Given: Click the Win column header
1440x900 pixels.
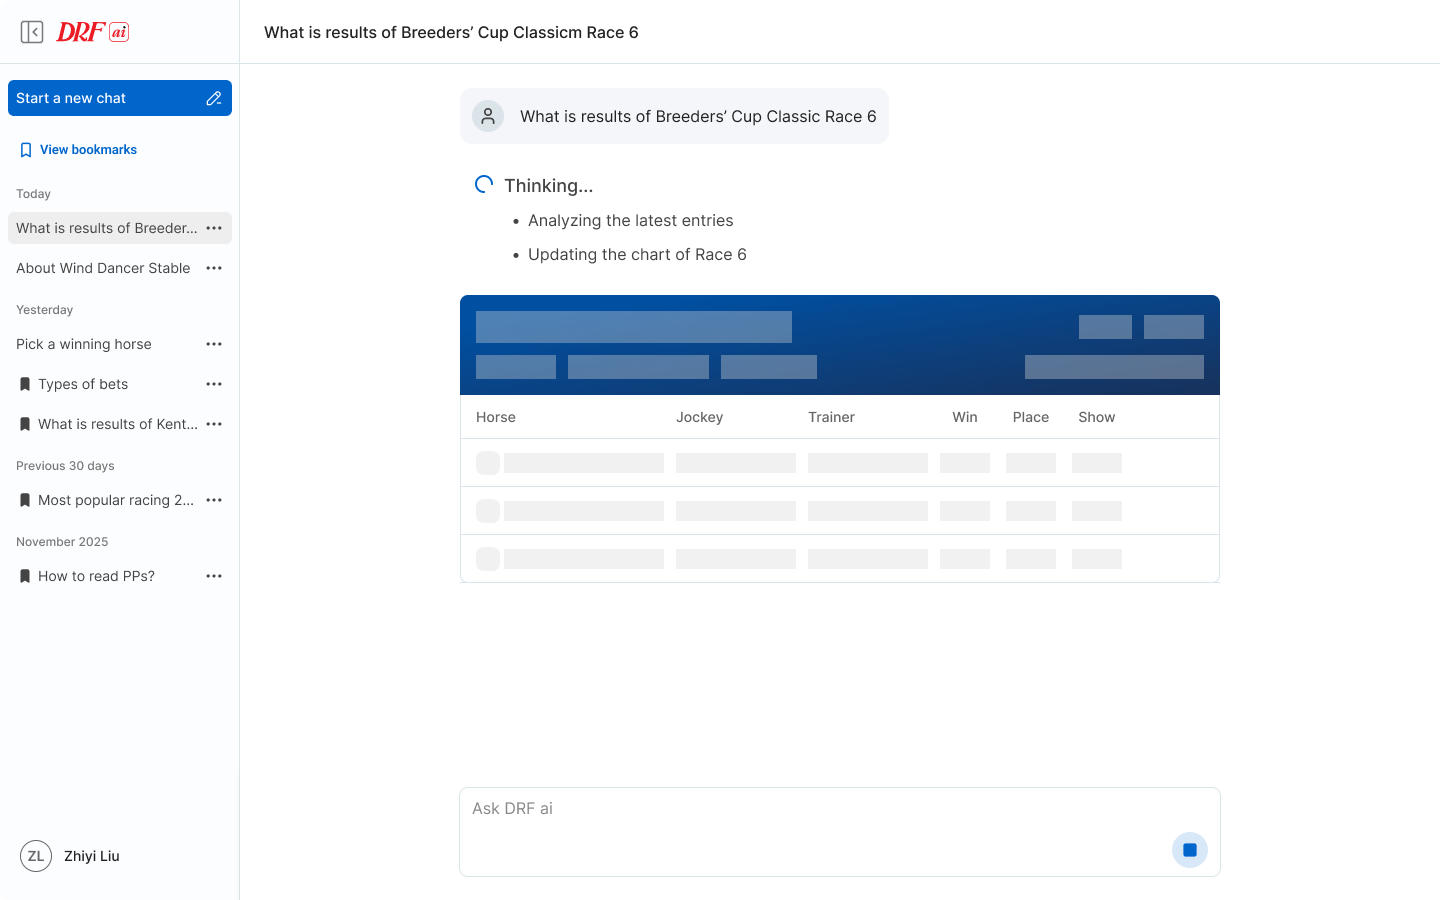Looking at the screenshot, I should [x=965, y=417].
